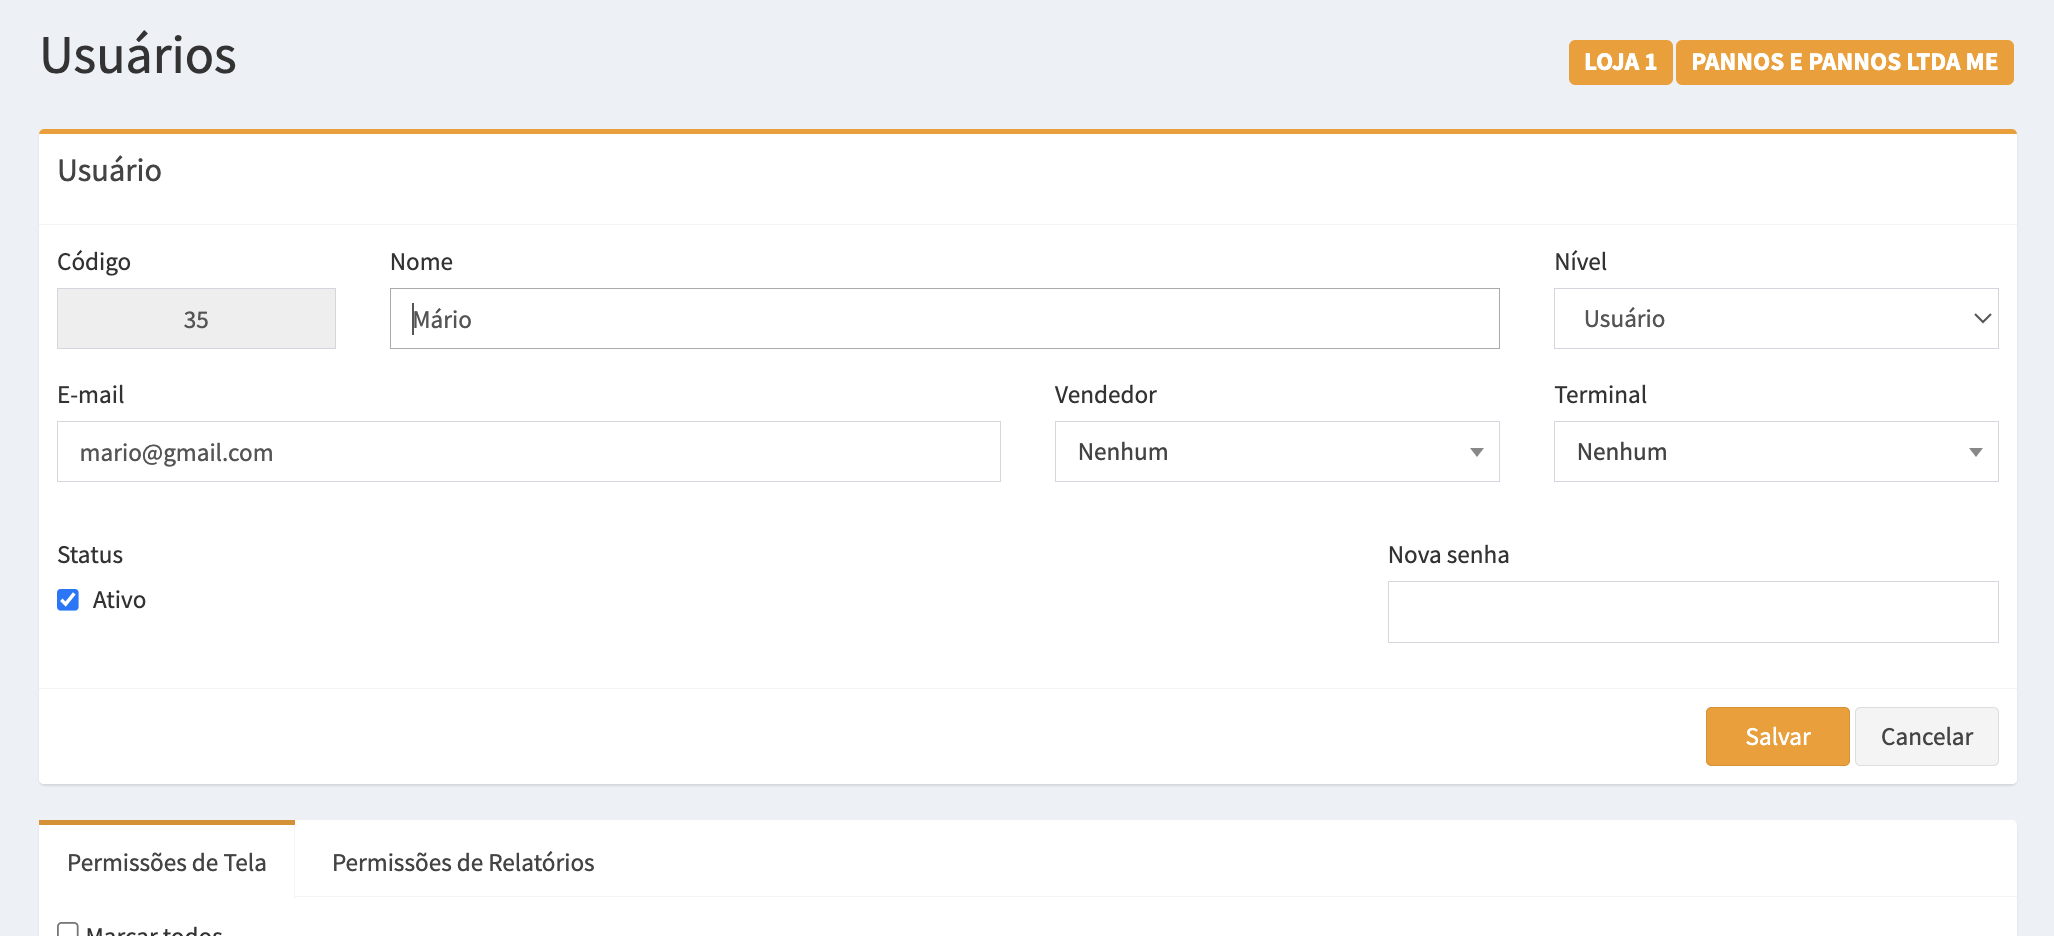
Task: Click the Ativo label text
Action: [x=119, y=600]
